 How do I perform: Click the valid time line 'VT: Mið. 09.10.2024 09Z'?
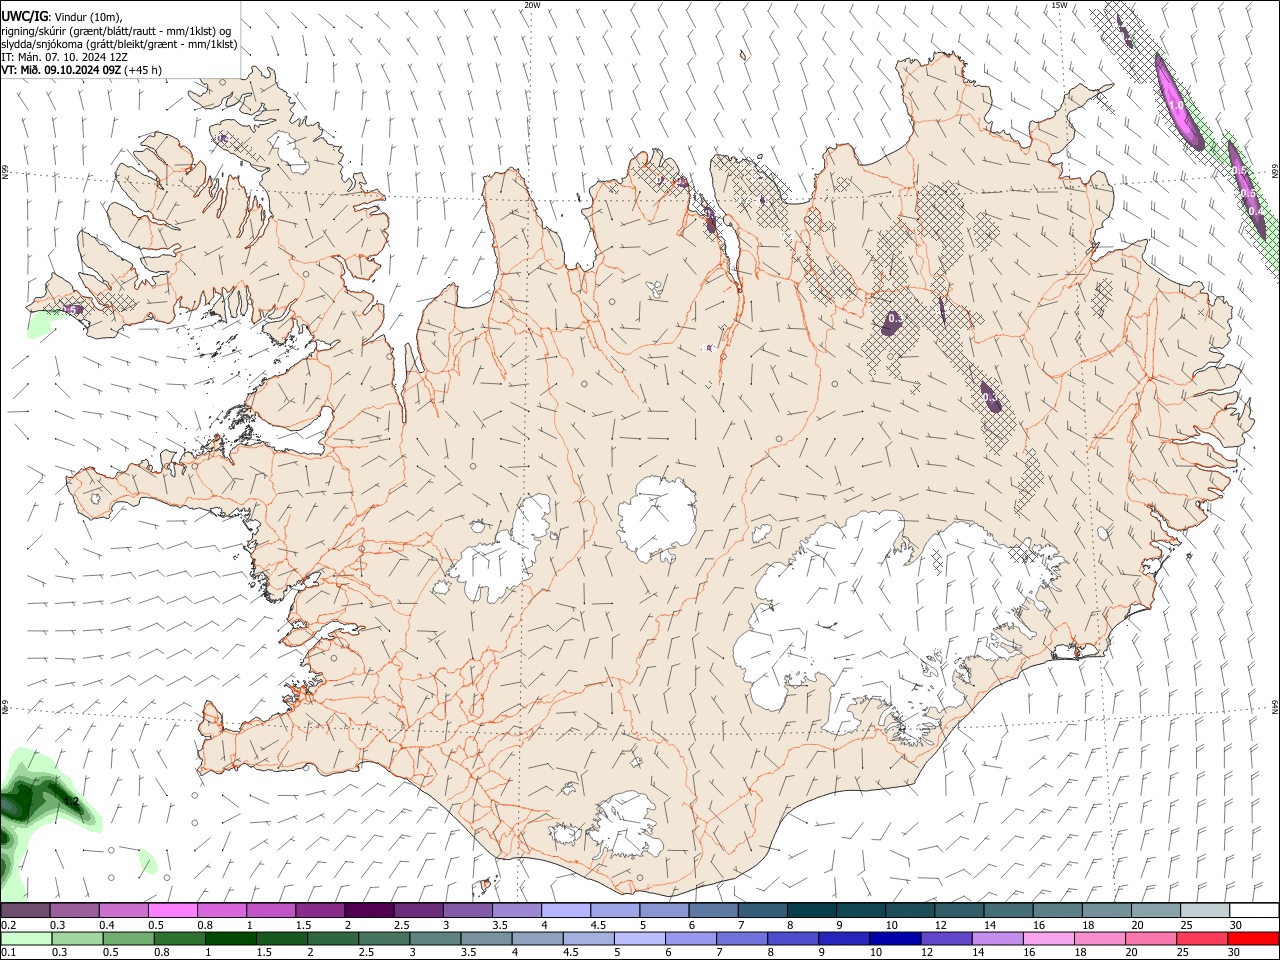click(61, 71)
